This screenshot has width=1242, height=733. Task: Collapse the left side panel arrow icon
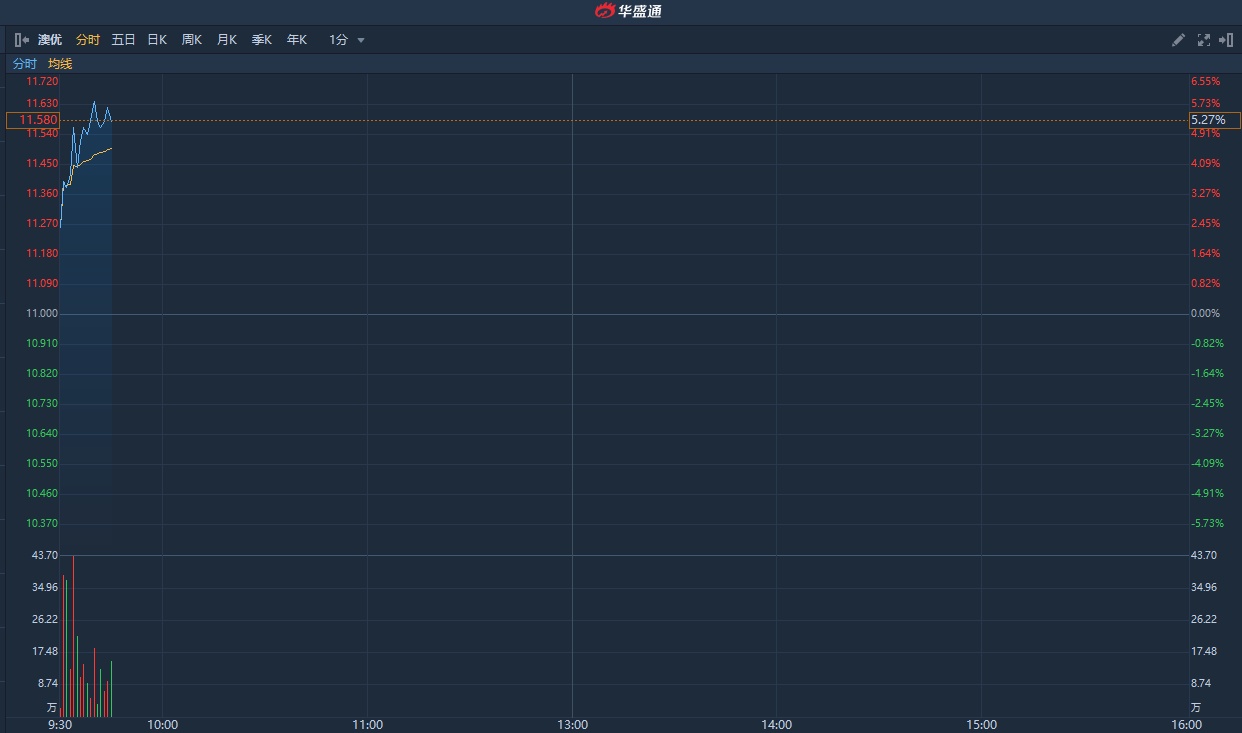[22, 40]
